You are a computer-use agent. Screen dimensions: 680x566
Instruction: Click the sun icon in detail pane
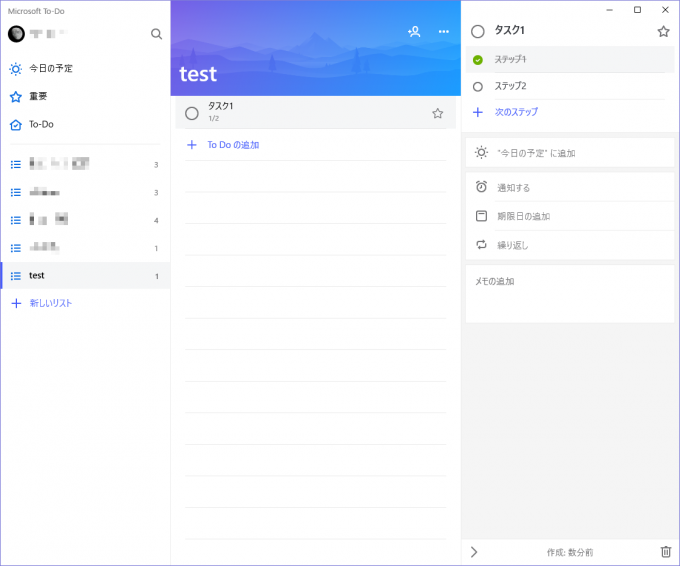click(x=481, y=152)
